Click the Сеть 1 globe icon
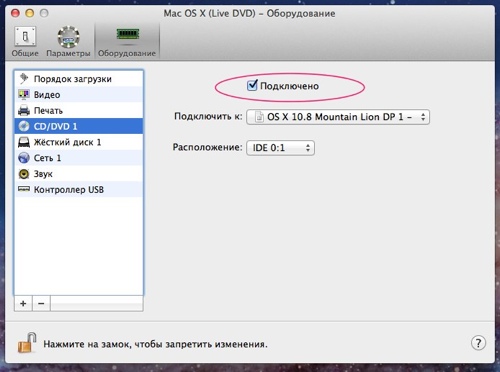The image size is (500, 372). [24, 158]
